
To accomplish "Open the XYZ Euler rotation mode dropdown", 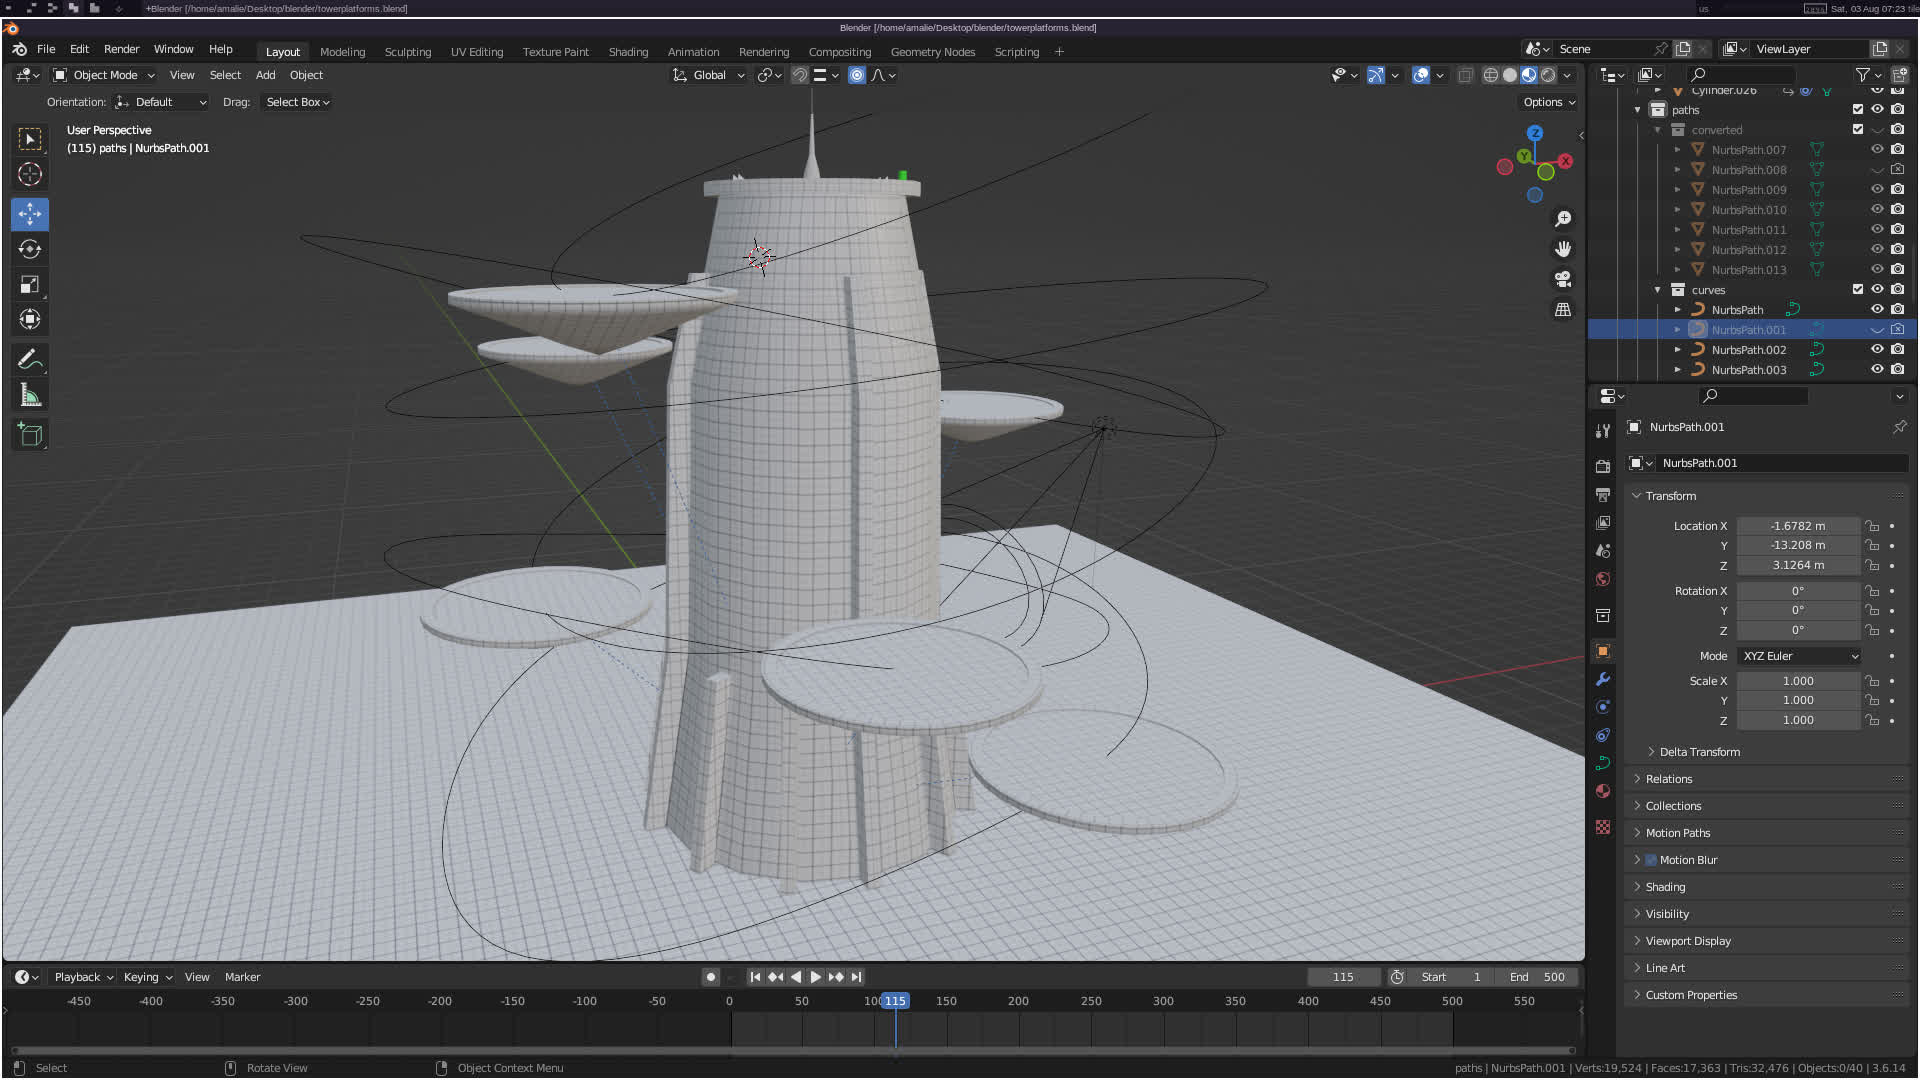I will [1799, 656].
